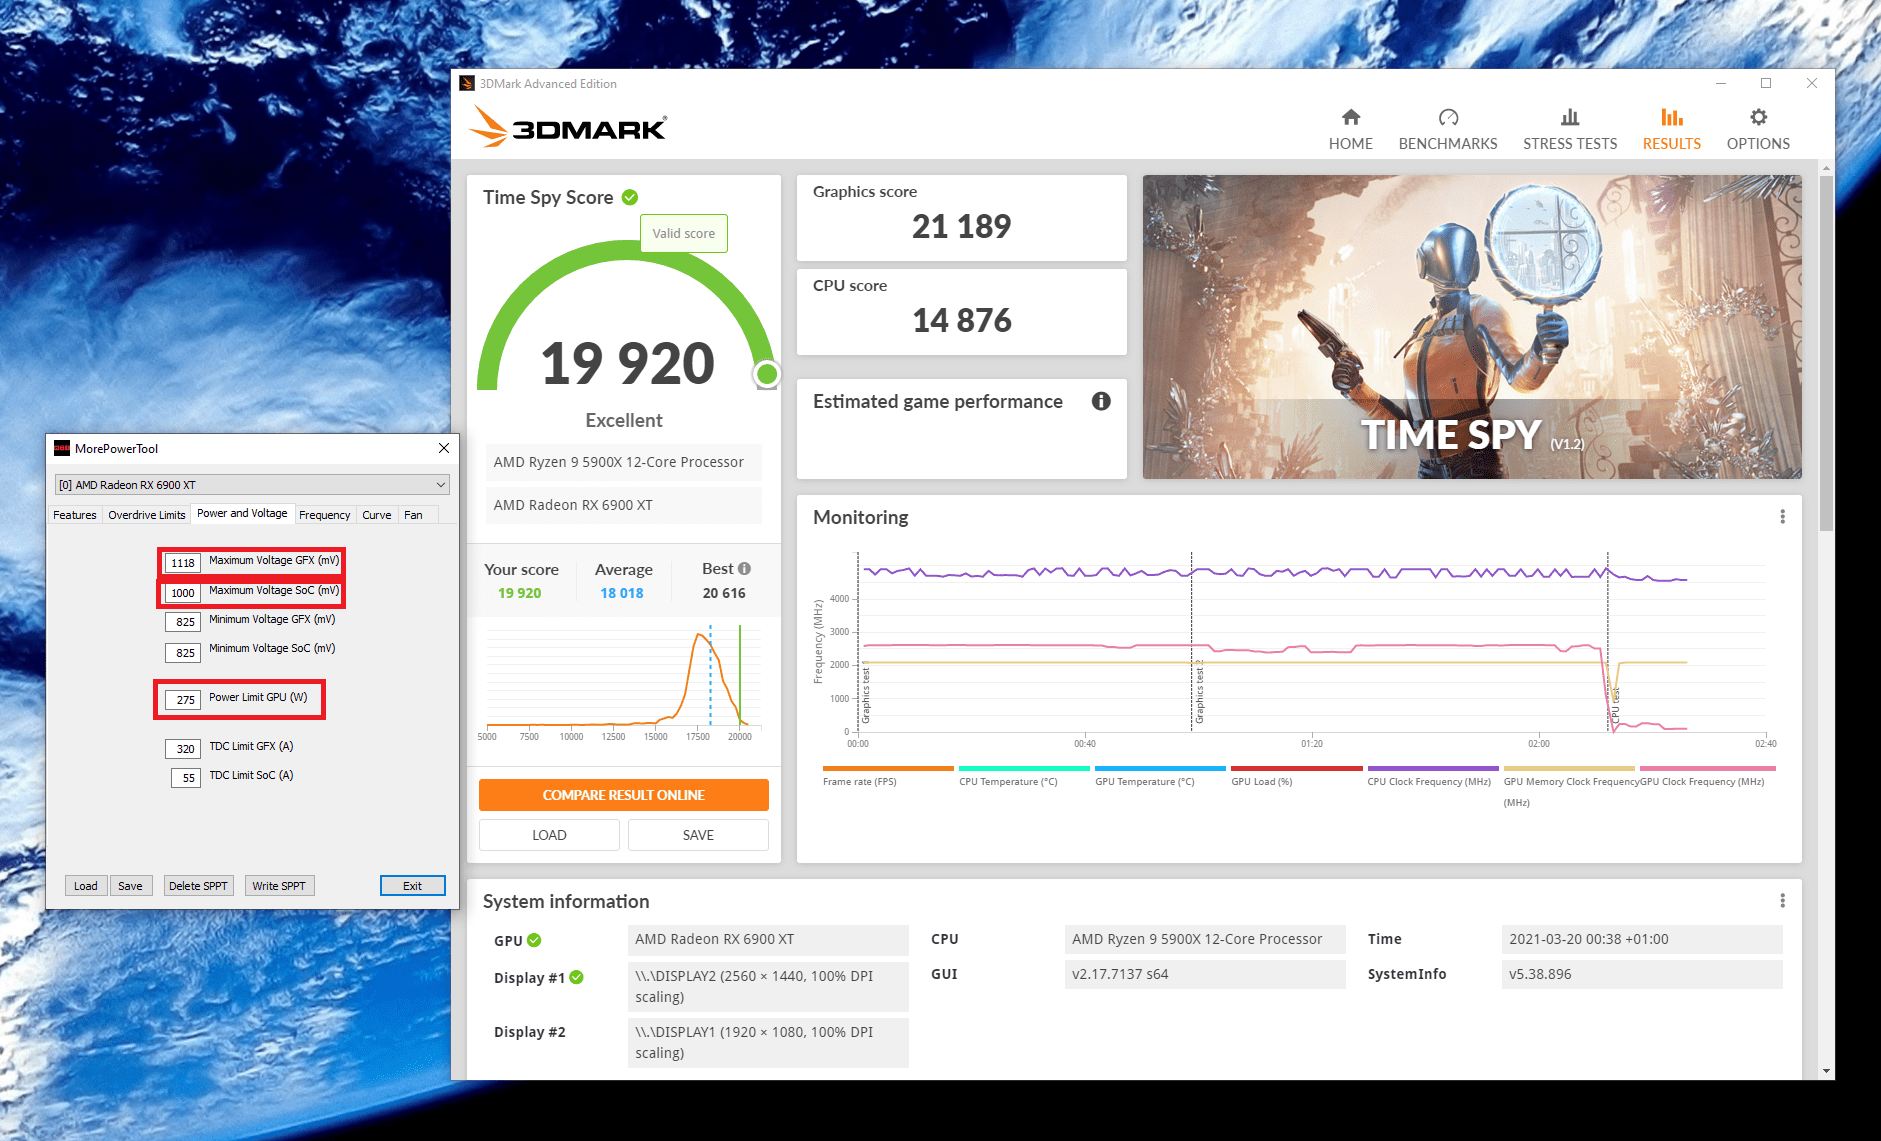
Task: Click Save in MorePowerTool
Action: point(130,886)
